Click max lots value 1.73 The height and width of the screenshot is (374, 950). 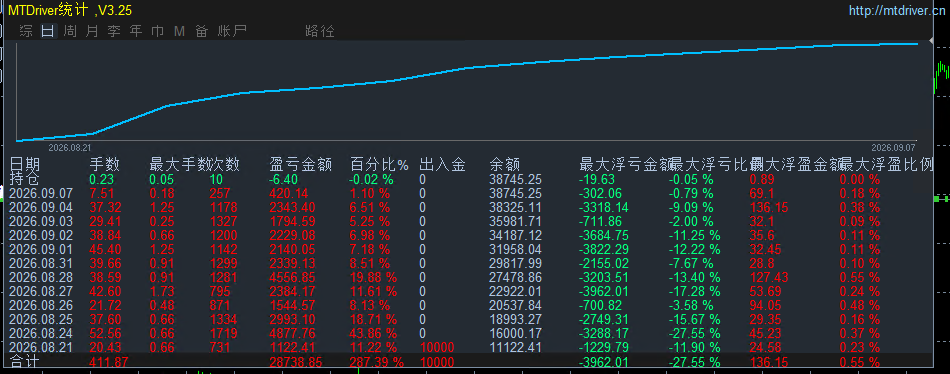click(162, 291)
